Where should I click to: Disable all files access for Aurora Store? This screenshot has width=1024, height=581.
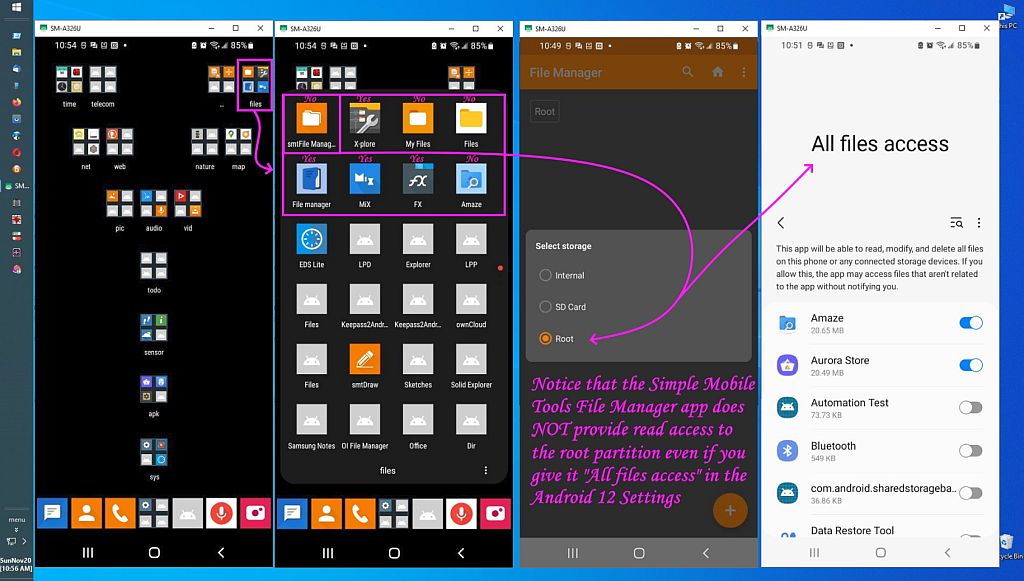(970, 366)
